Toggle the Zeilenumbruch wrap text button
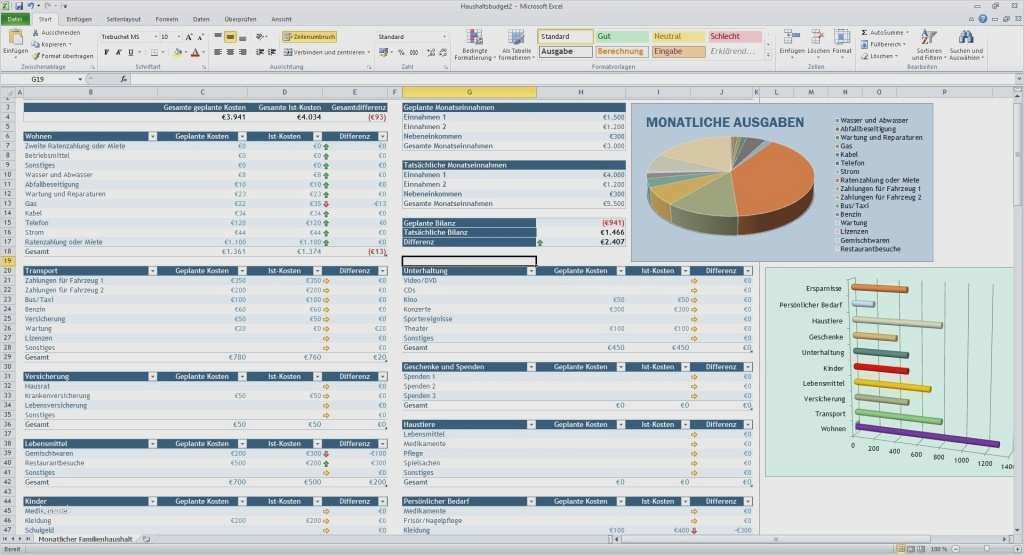This screenshot has width=1024, height=555. (x=310, y=37)
